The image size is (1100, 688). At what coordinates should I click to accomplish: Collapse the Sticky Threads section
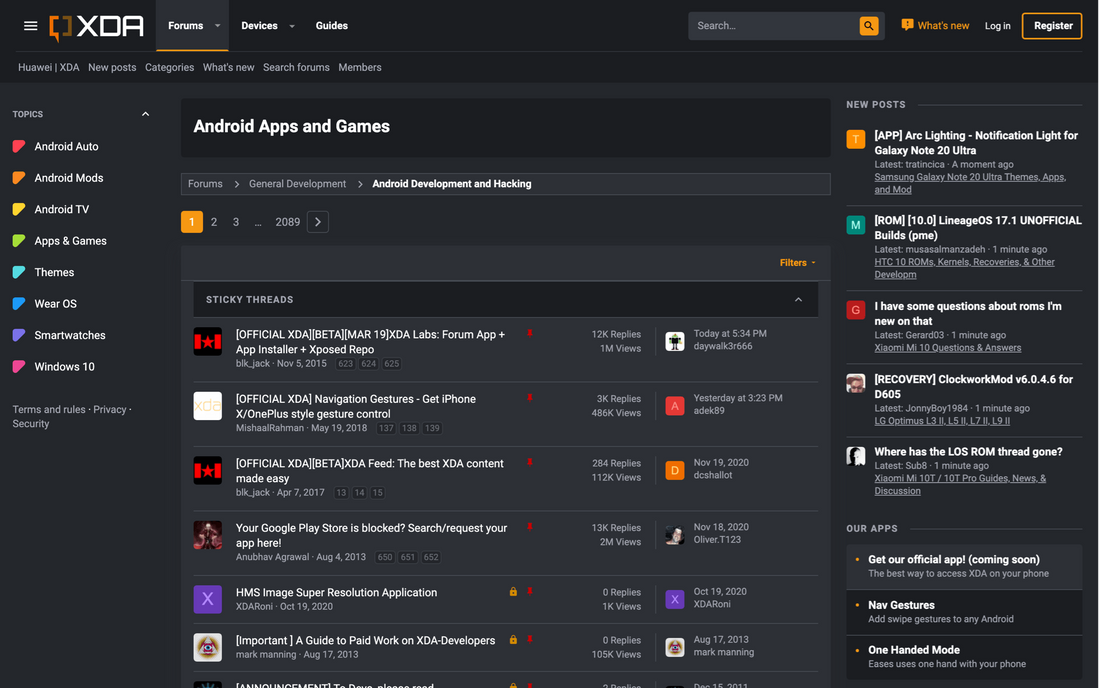click(x=798, y=300)
